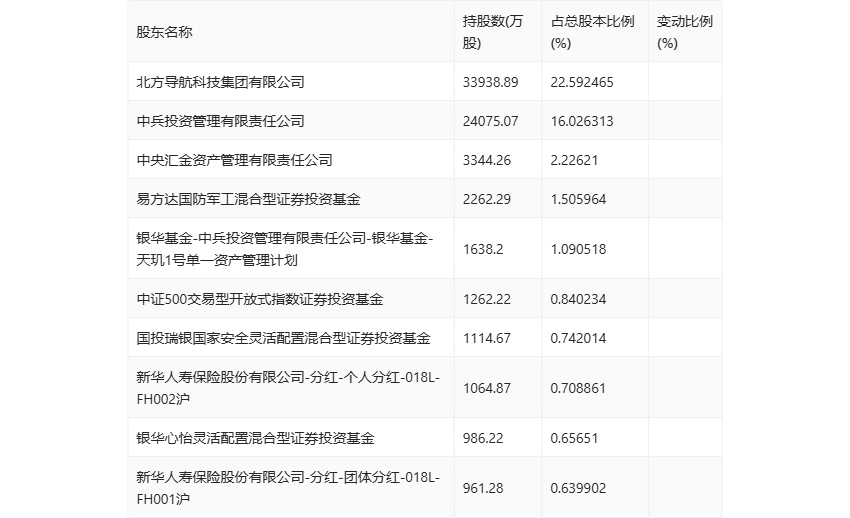Select 中兵投资管理有限责任公司 shareholder name
This screenshot has height=518, width=850.
tap(220, 121)
